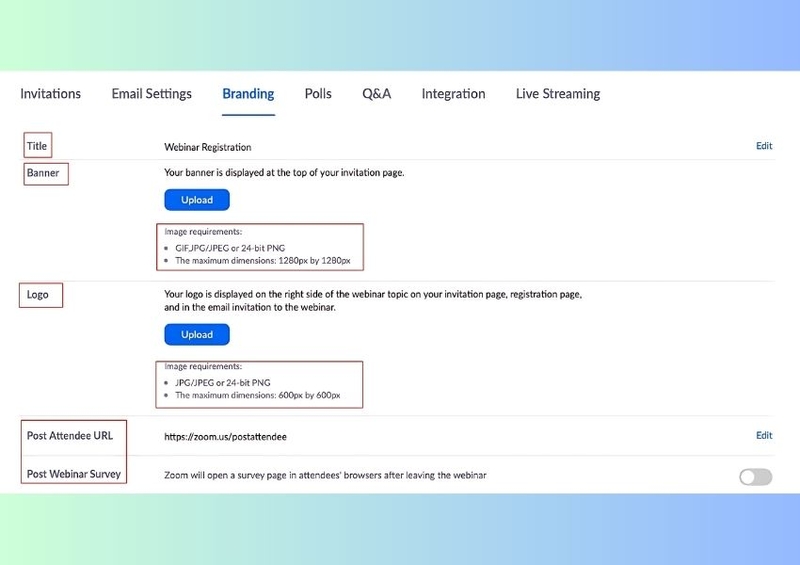Switch to the Email Settings tab
The width and height of the screenshot is (800, 565).
coord(151,94)
